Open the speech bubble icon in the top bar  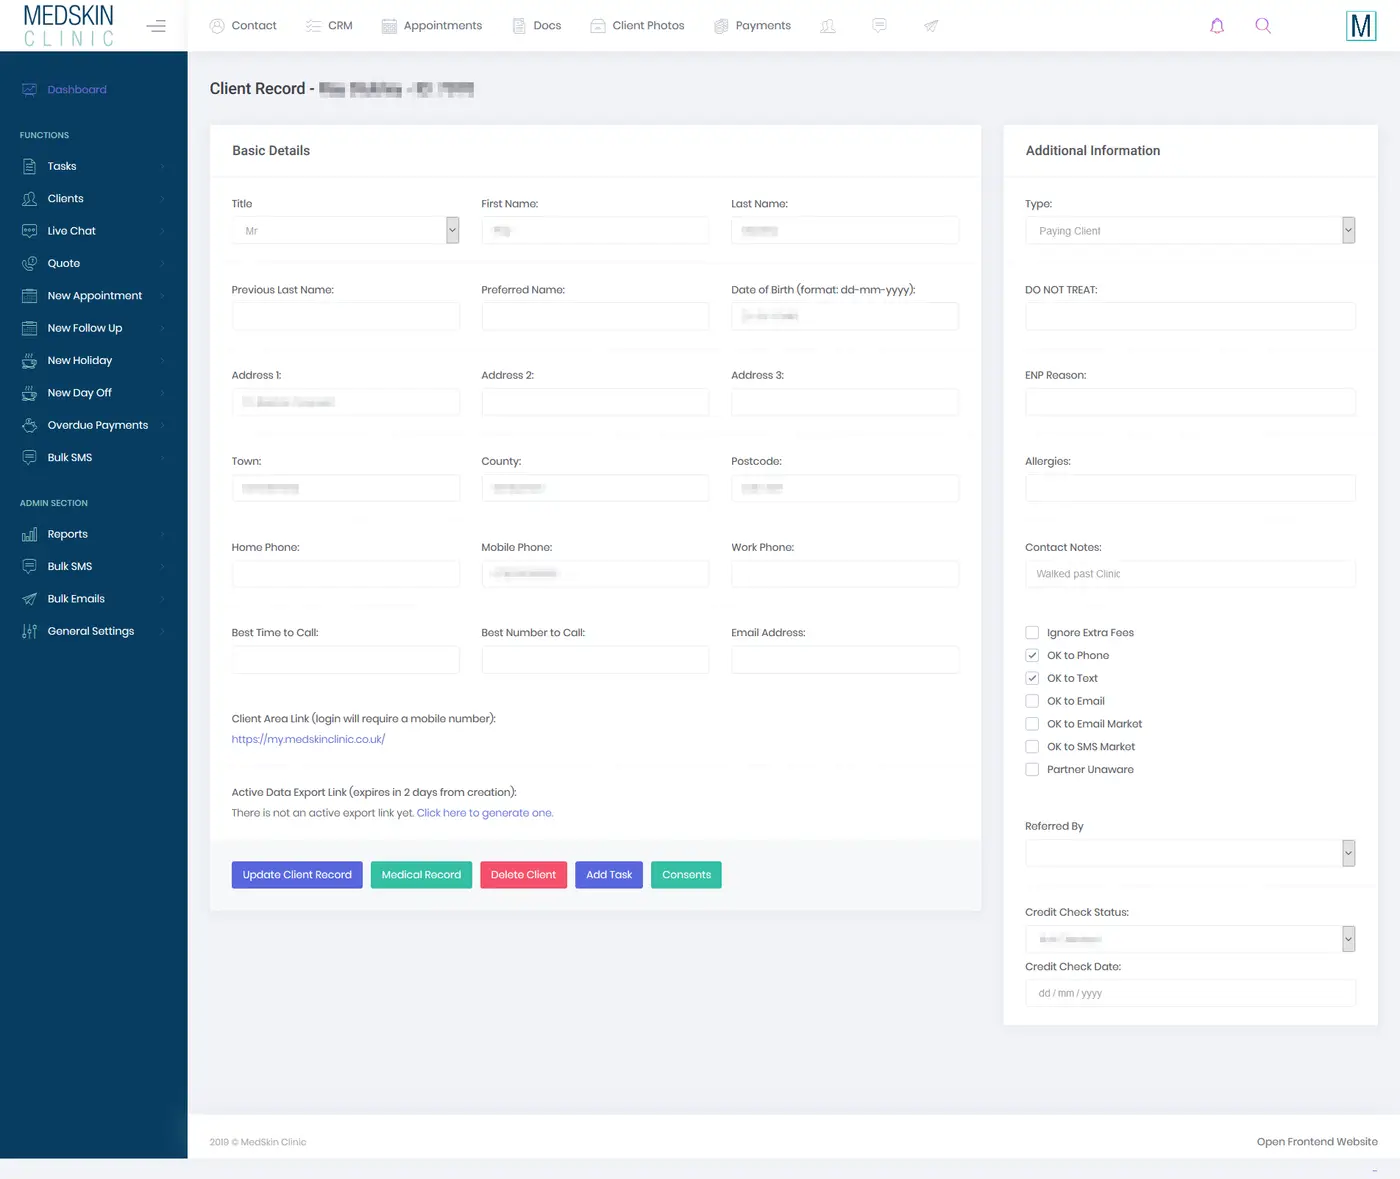879,26
